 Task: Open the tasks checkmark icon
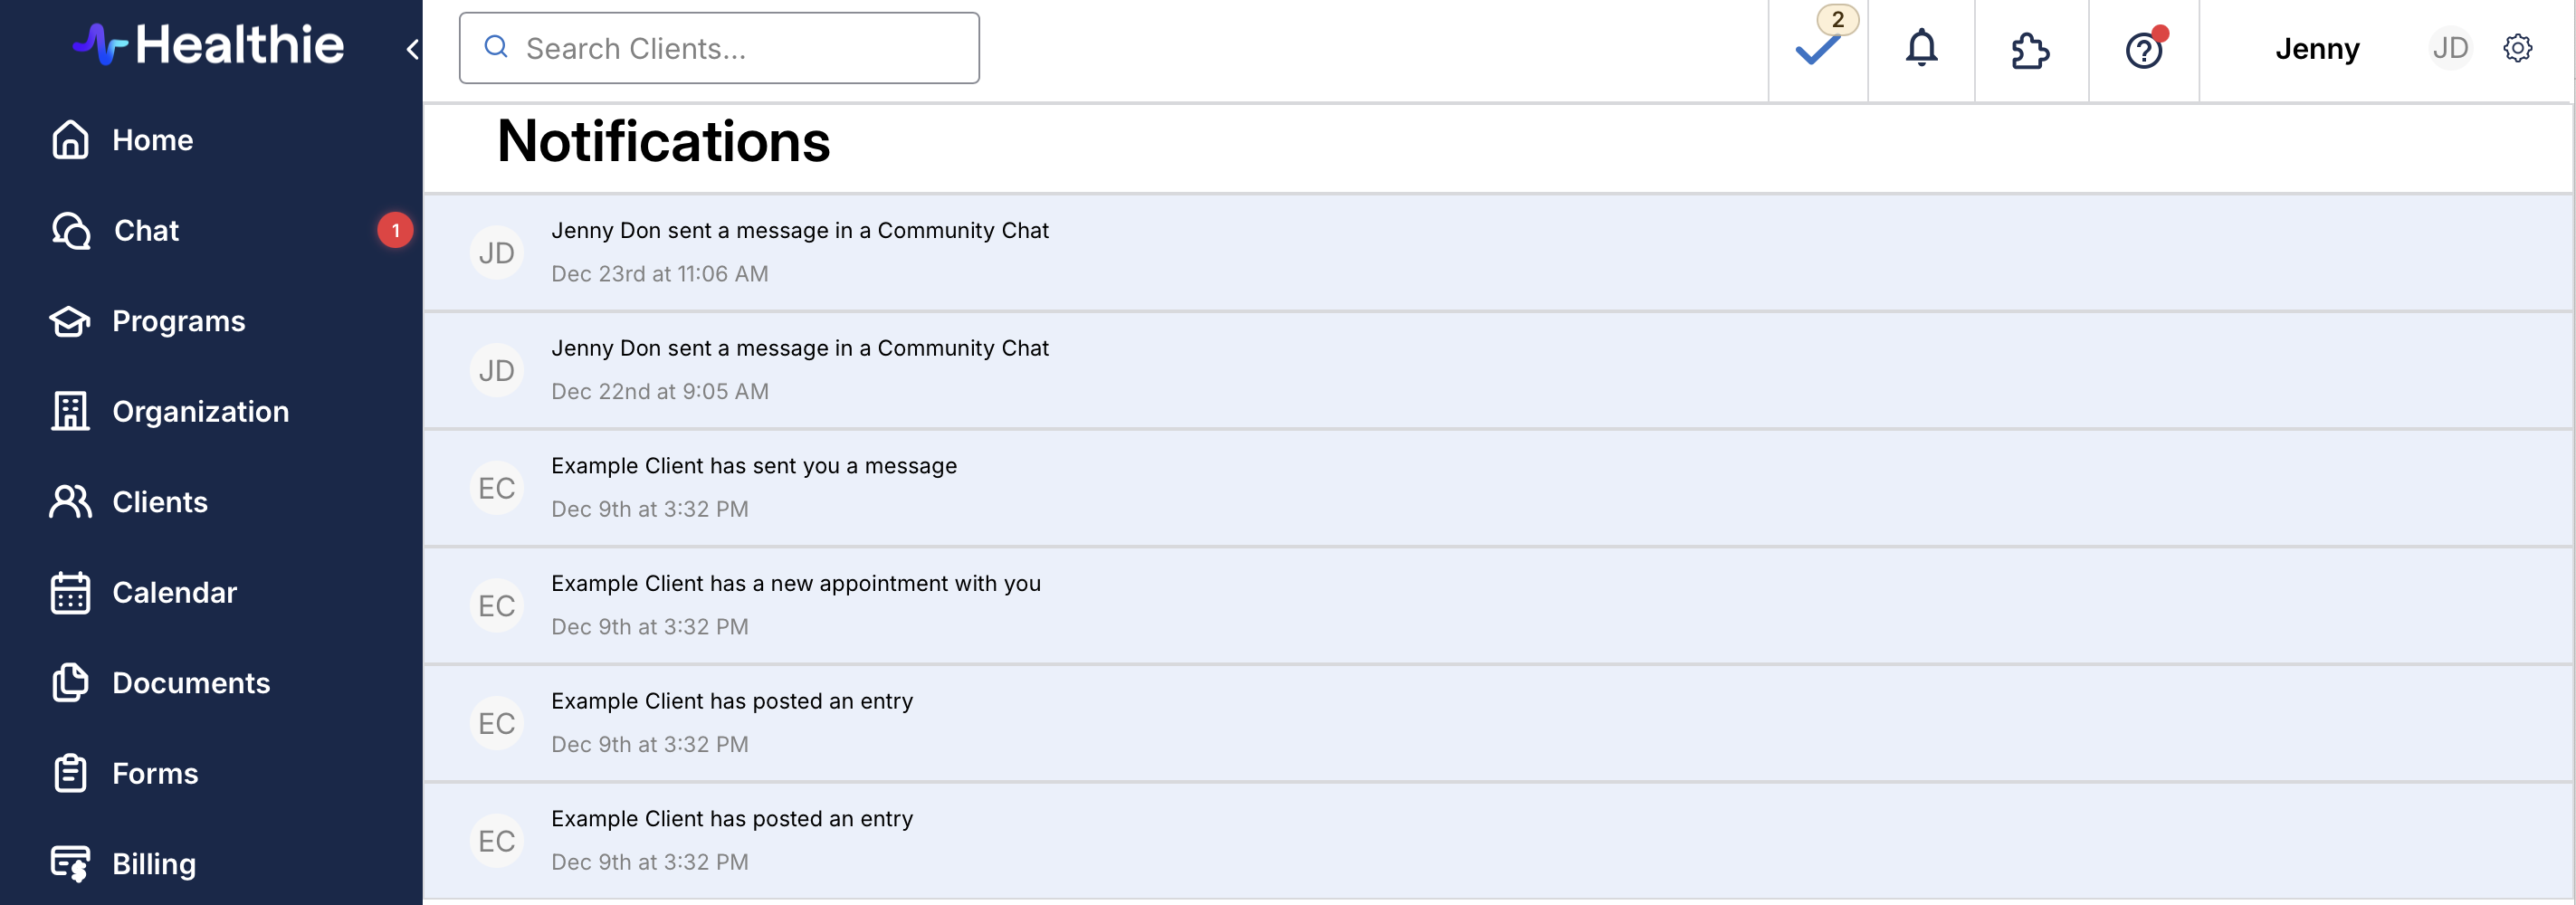pos(1816,49)
